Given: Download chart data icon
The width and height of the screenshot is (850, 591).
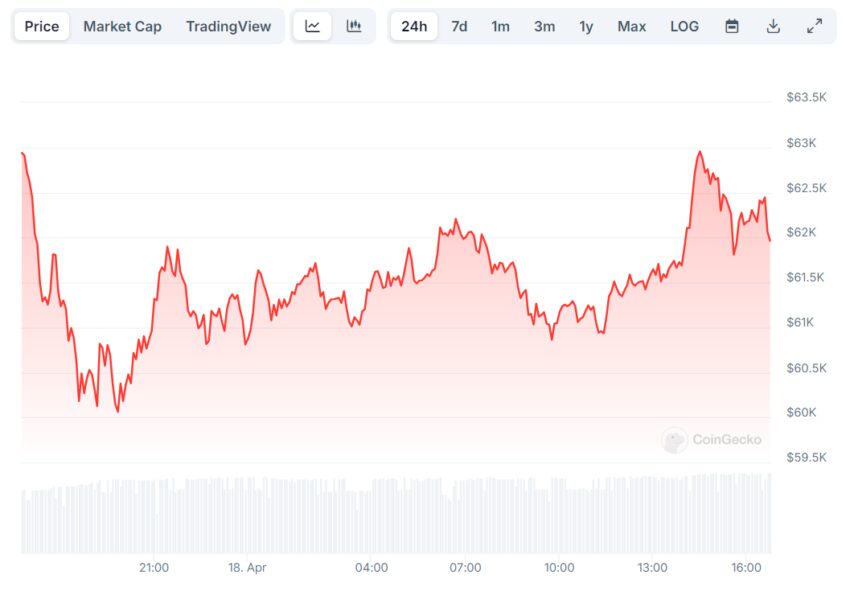Looking at the screenshot, I should coord(773,26).
